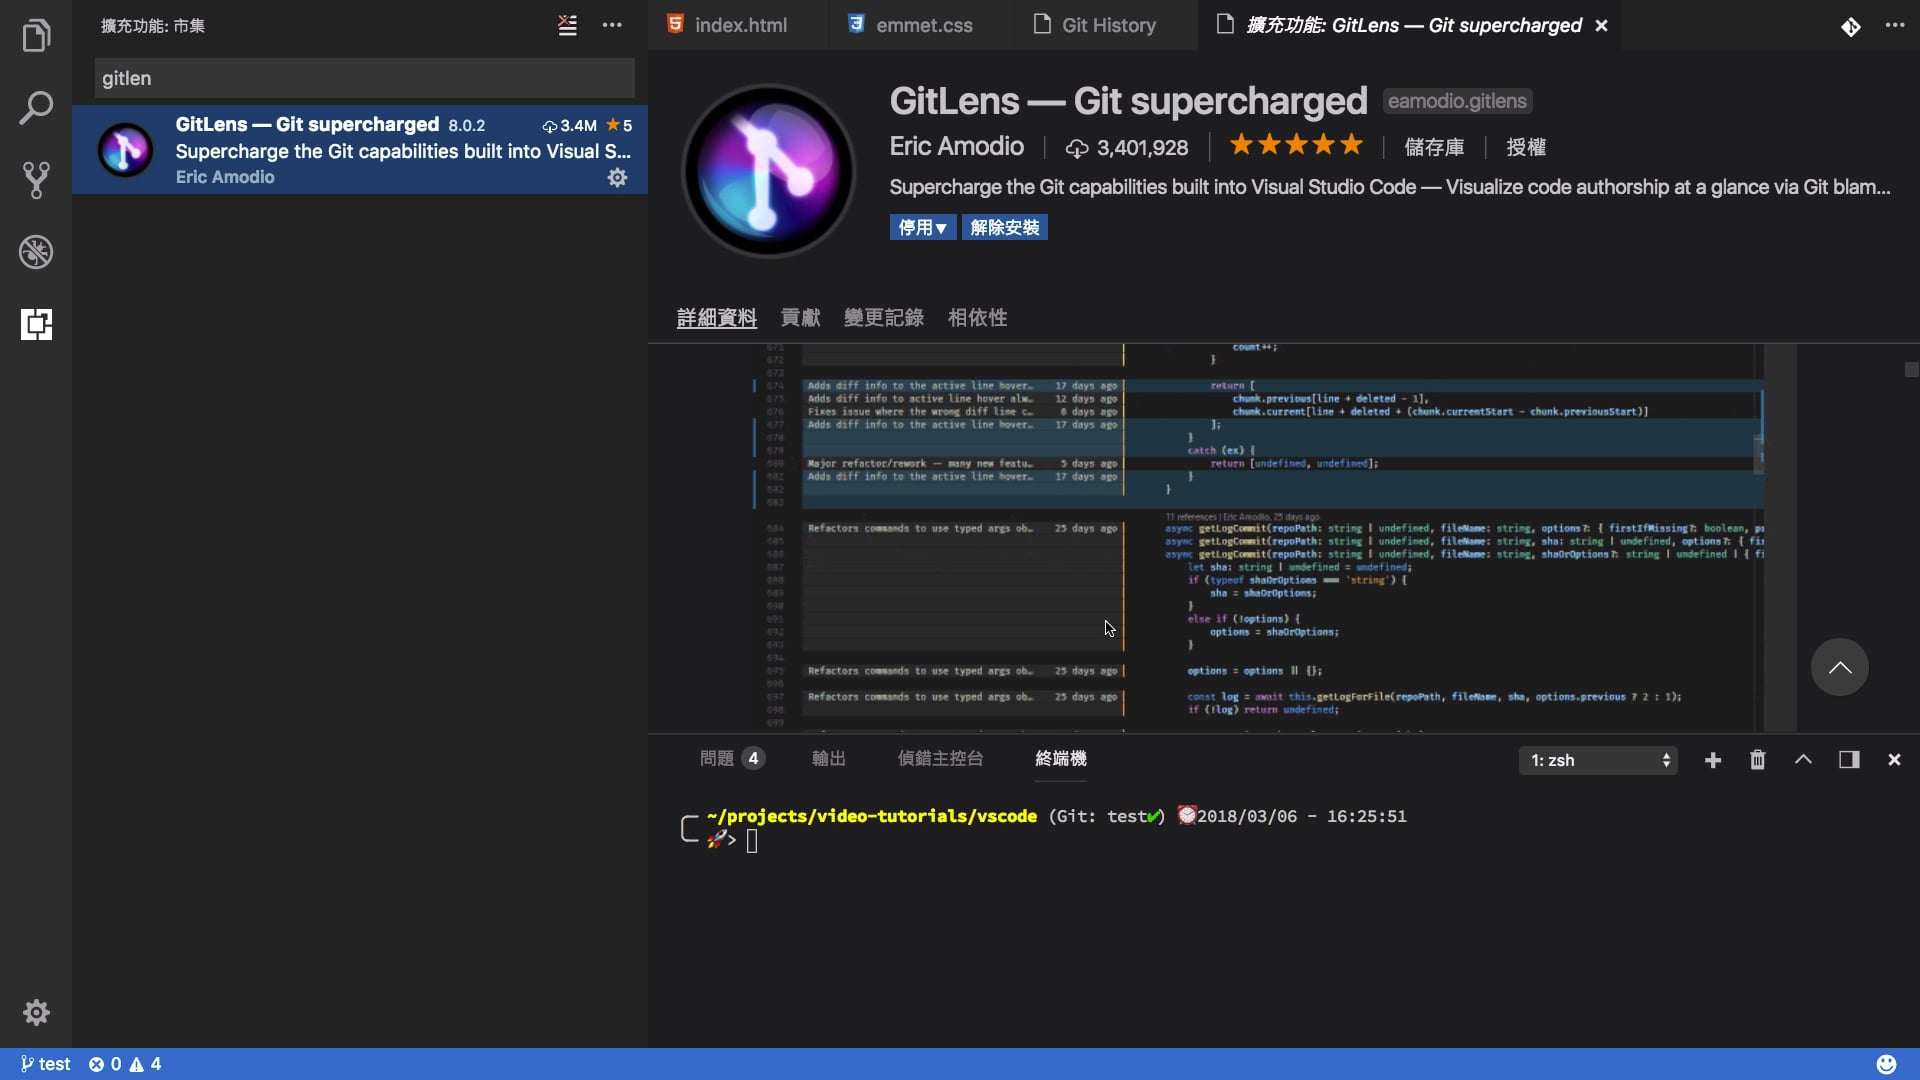Screen dimensions: 1920x1080
Task: Clear extension search results icon
Action: pyautogui.click(x=567, y=25)
